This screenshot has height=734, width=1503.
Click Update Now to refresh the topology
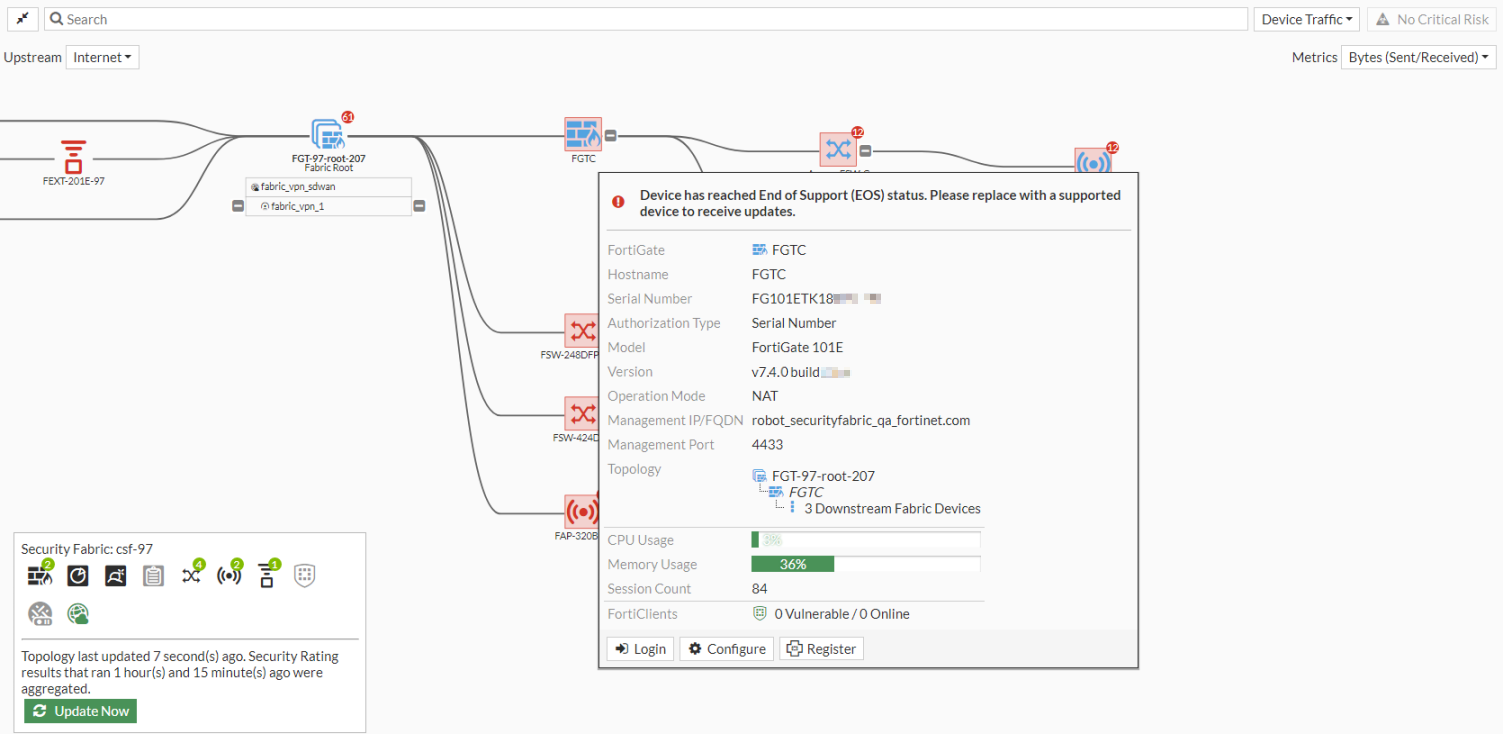(x=80, y=711)
